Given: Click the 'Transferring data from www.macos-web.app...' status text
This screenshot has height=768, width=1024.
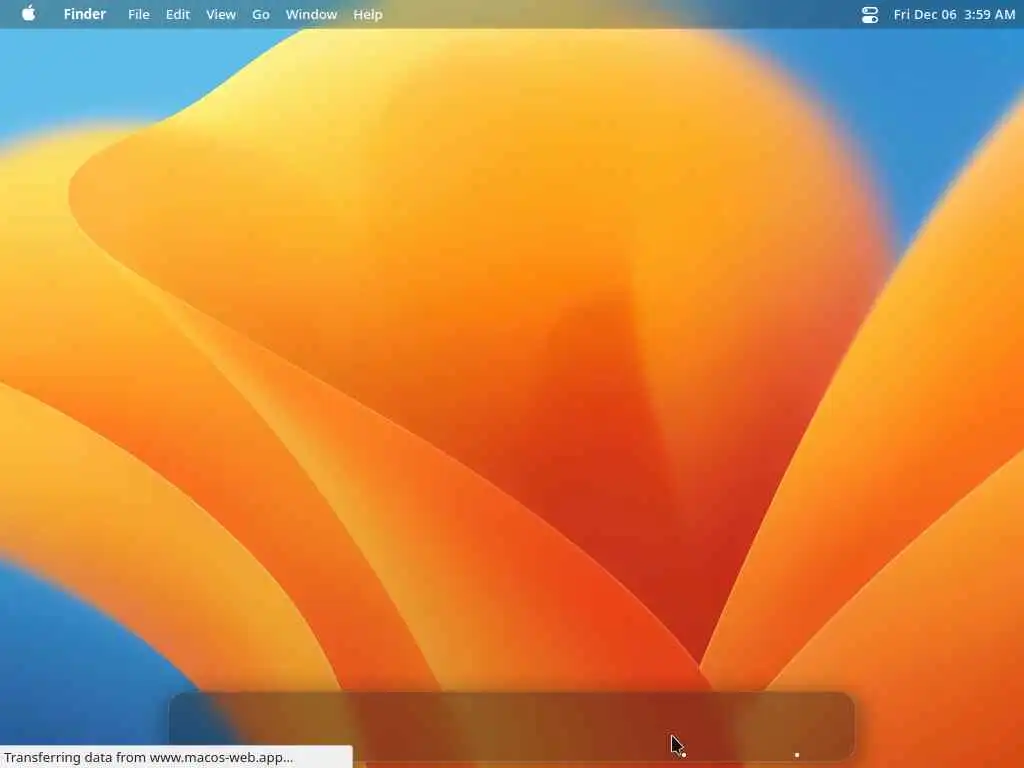Looking at the screenshot, I should (148, 758).
